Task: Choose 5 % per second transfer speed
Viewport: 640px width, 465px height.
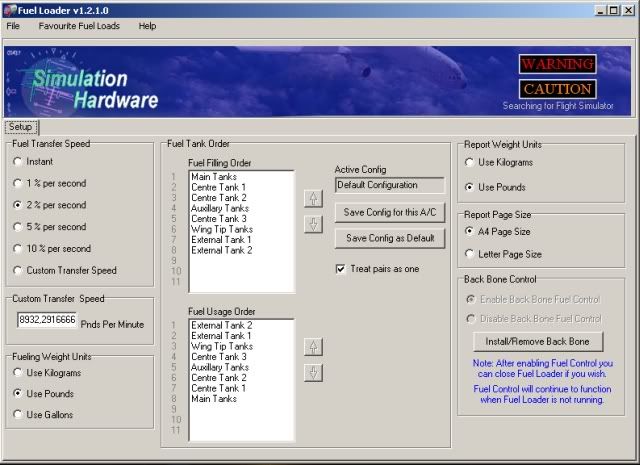Action: click(x=18, y=227)
